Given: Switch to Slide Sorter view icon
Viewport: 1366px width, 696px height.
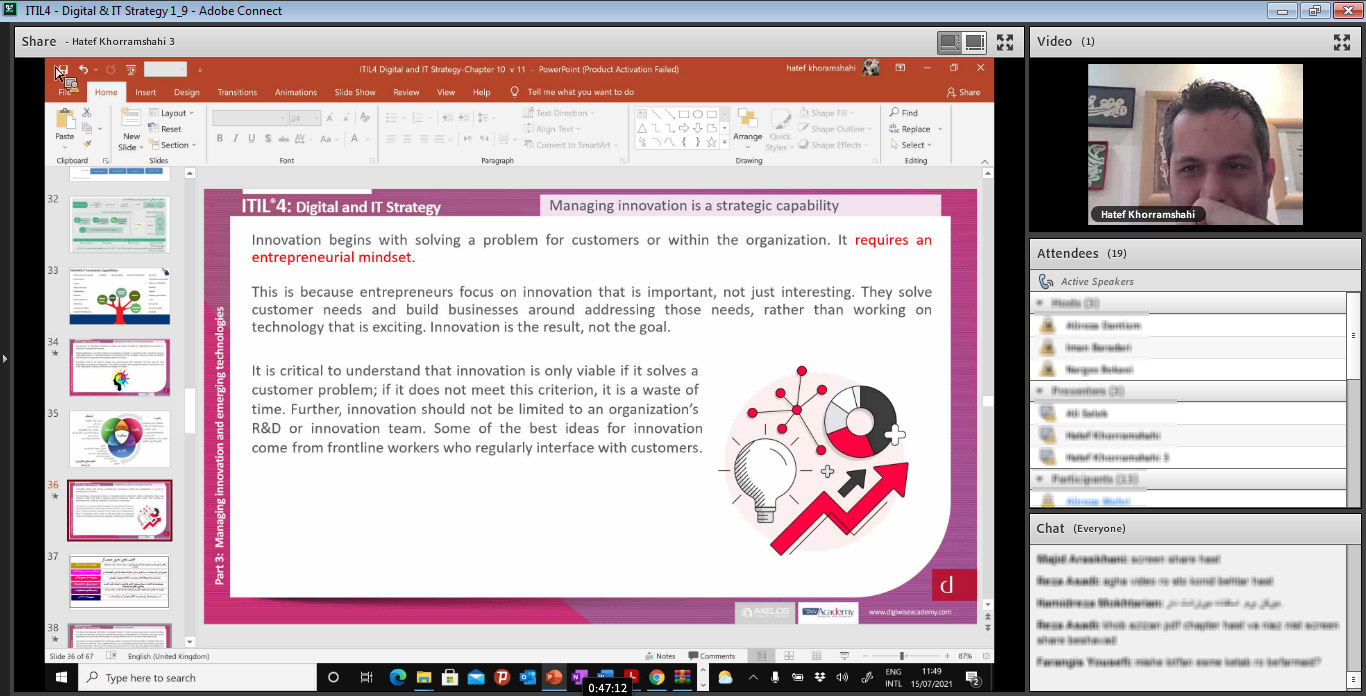Looking at the screenshot, I should coord(787,656).
